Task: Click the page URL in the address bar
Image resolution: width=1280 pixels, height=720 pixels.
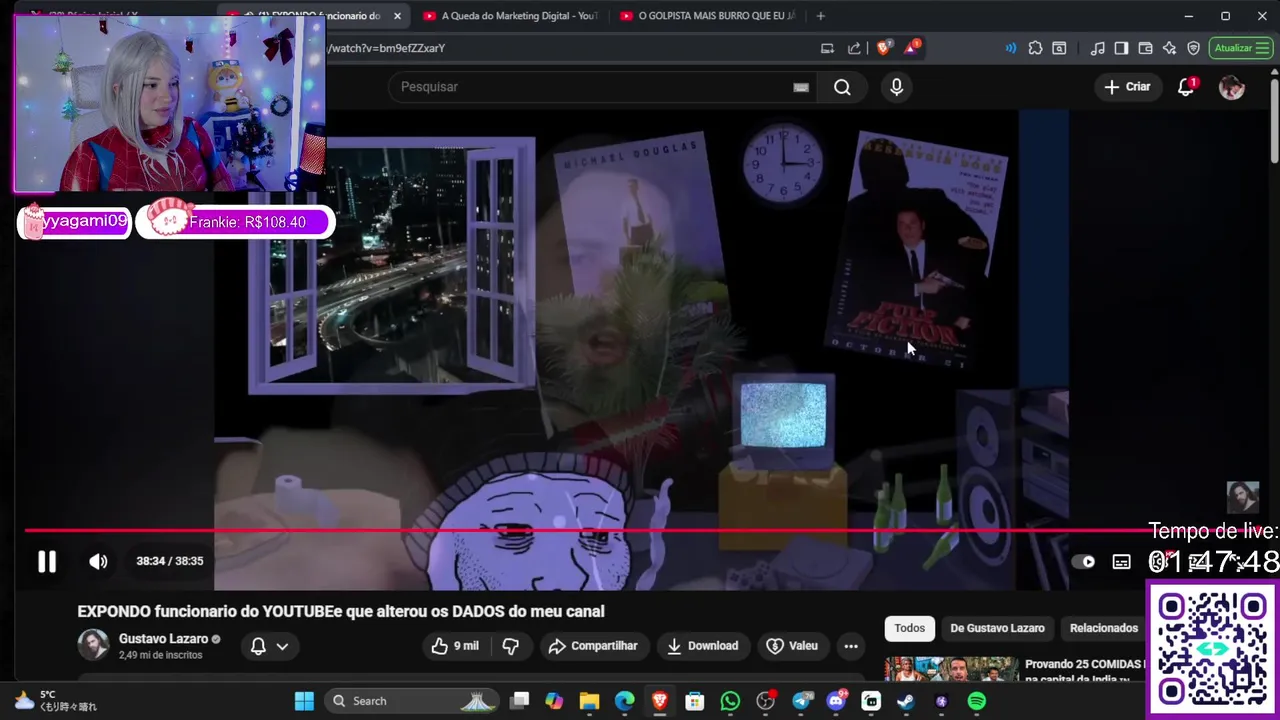Action: pyautogui.click(x=386, y=48)
